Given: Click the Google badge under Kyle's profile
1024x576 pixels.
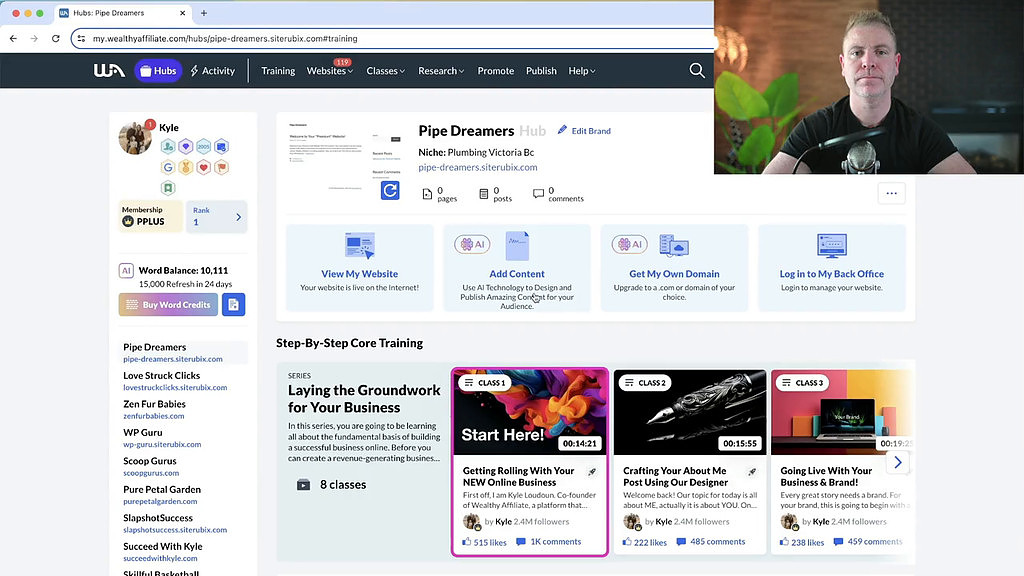Looking at the screenshot, I should tap(168, 167).
